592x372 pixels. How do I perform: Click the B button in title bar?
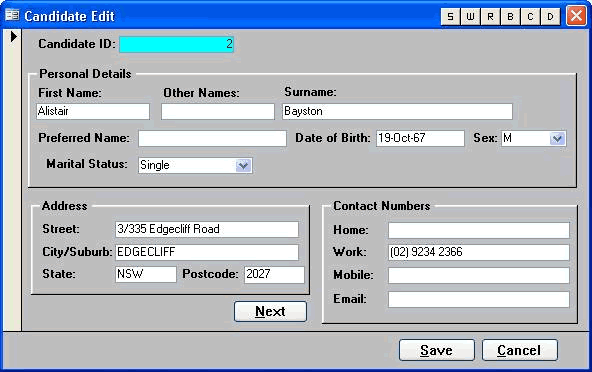click(x=510, y=17)
